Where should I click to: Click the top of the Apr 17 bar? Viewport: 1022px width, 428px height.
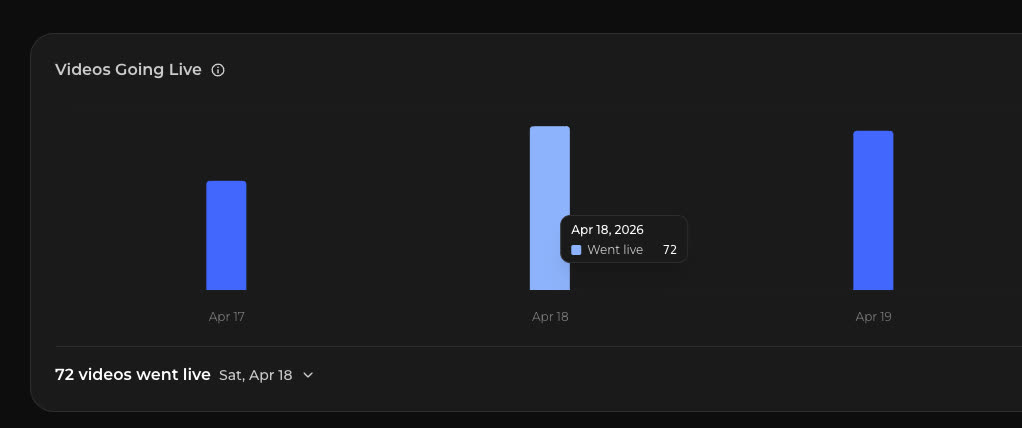pos(226,182)
